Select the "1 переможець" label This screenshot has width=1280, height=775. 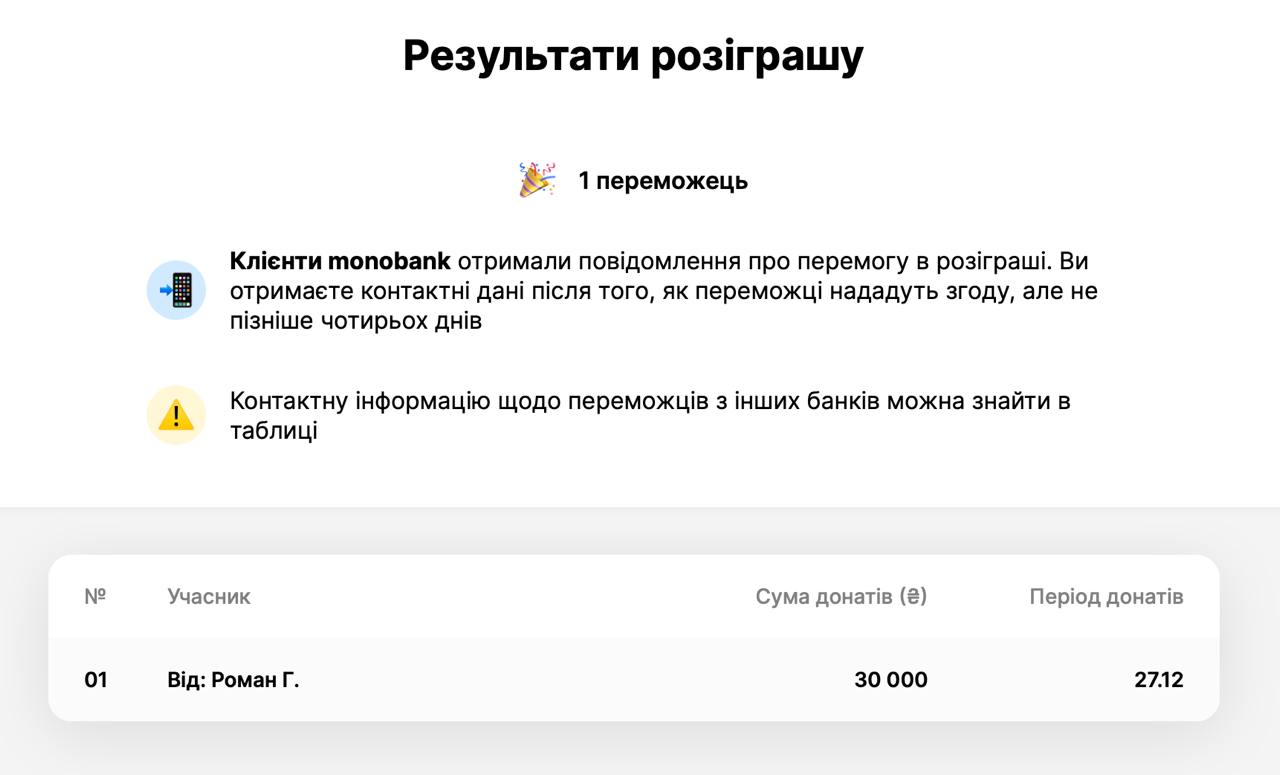(x=662, y=181)
